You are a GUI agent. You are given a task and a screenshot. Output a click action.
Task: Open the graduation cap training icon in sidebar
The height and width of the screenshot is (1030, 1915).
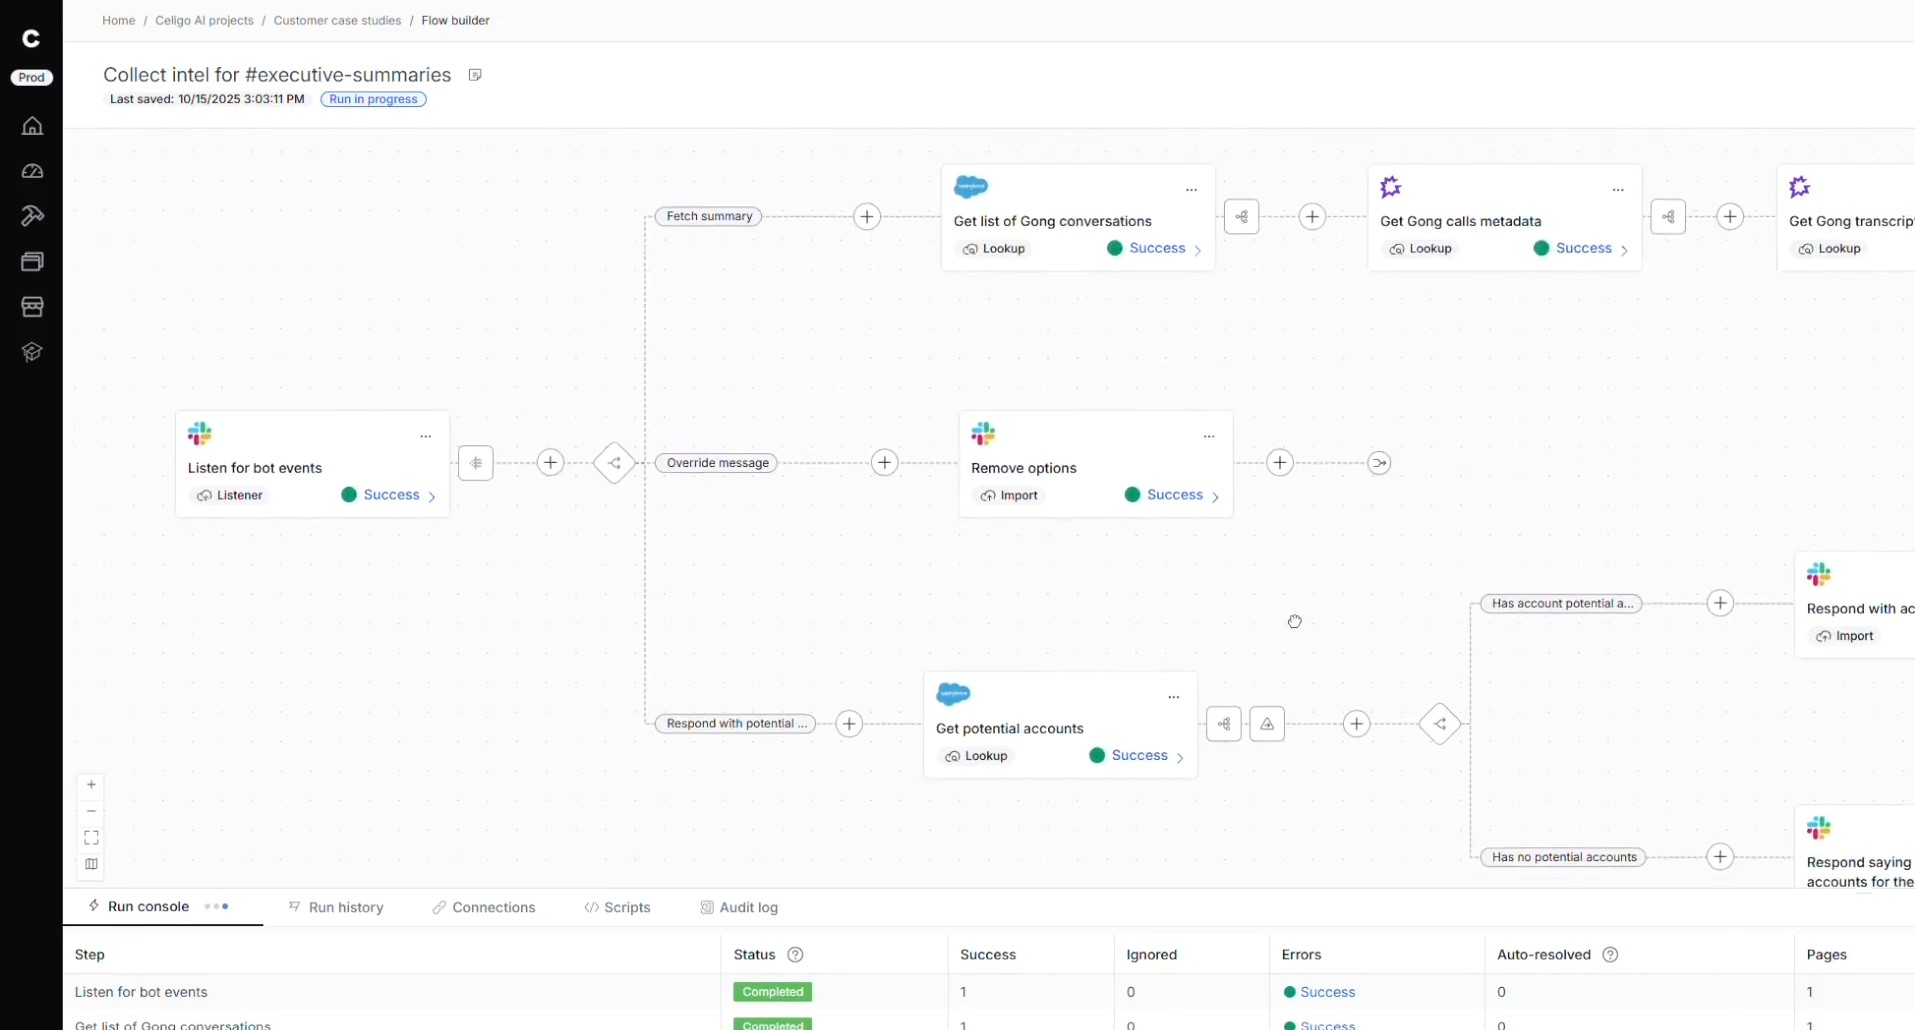31,351
